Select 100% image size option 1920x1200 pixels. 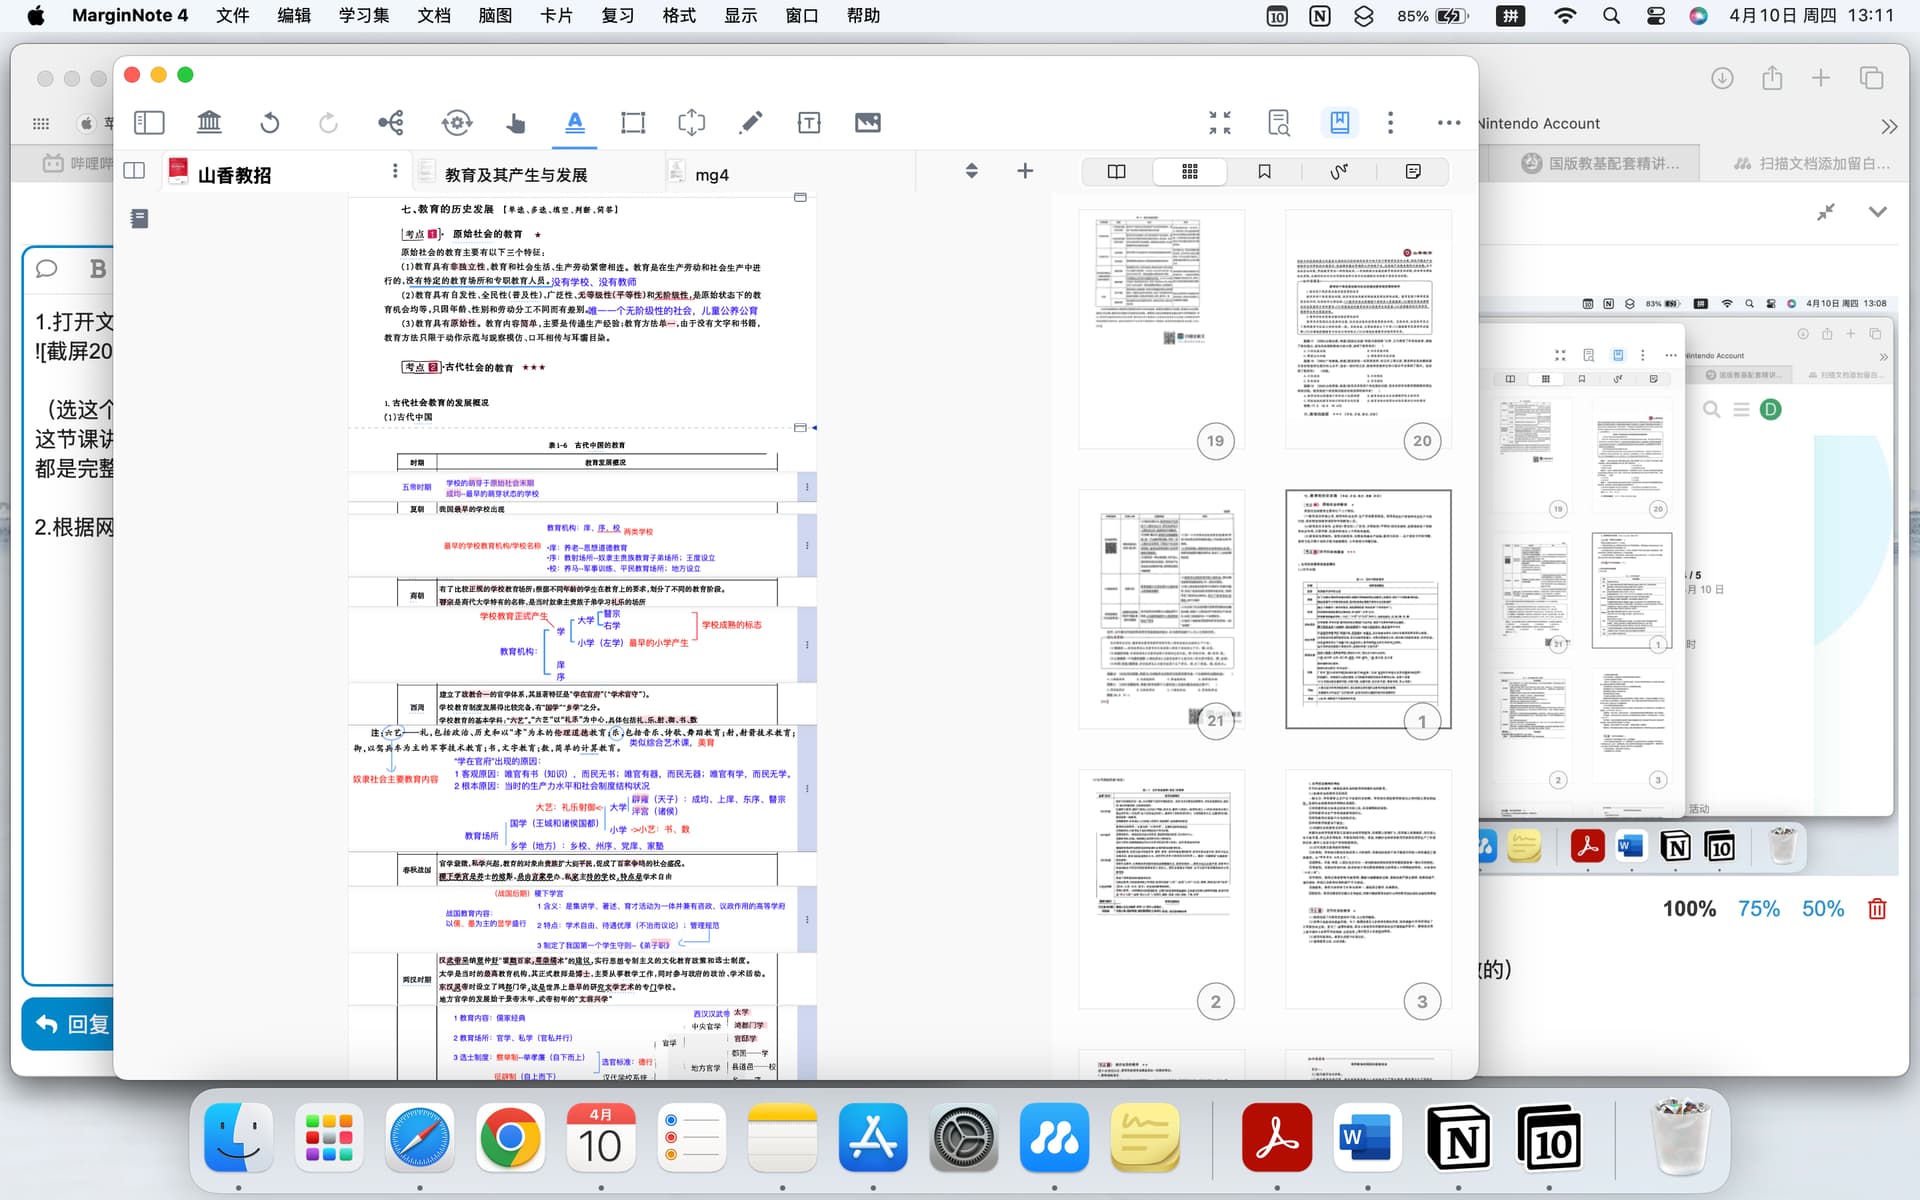[1689, 909]
